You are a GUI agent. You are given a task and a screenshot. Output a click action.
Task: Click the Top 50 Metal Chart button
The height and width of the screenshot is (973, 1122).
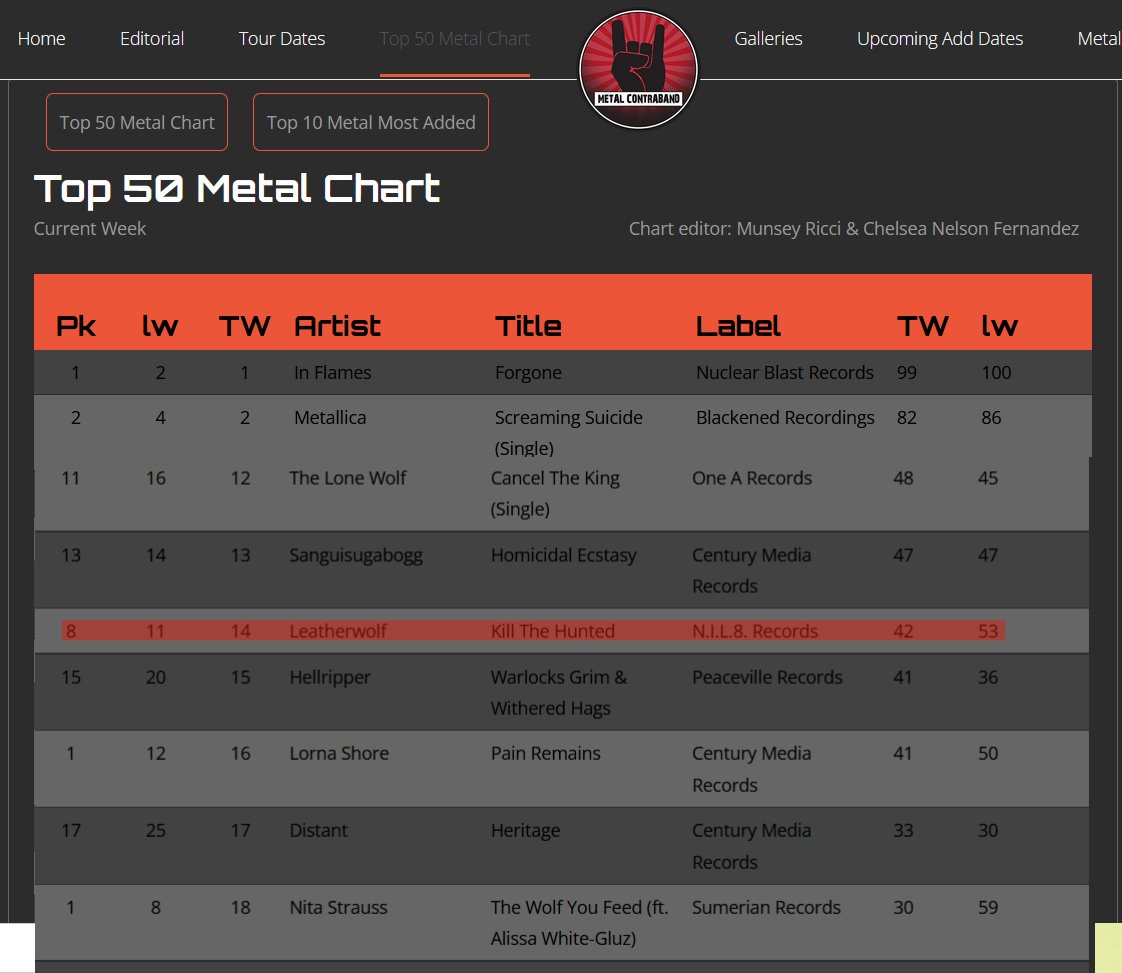pyautogui.click(x=137, y=122)
